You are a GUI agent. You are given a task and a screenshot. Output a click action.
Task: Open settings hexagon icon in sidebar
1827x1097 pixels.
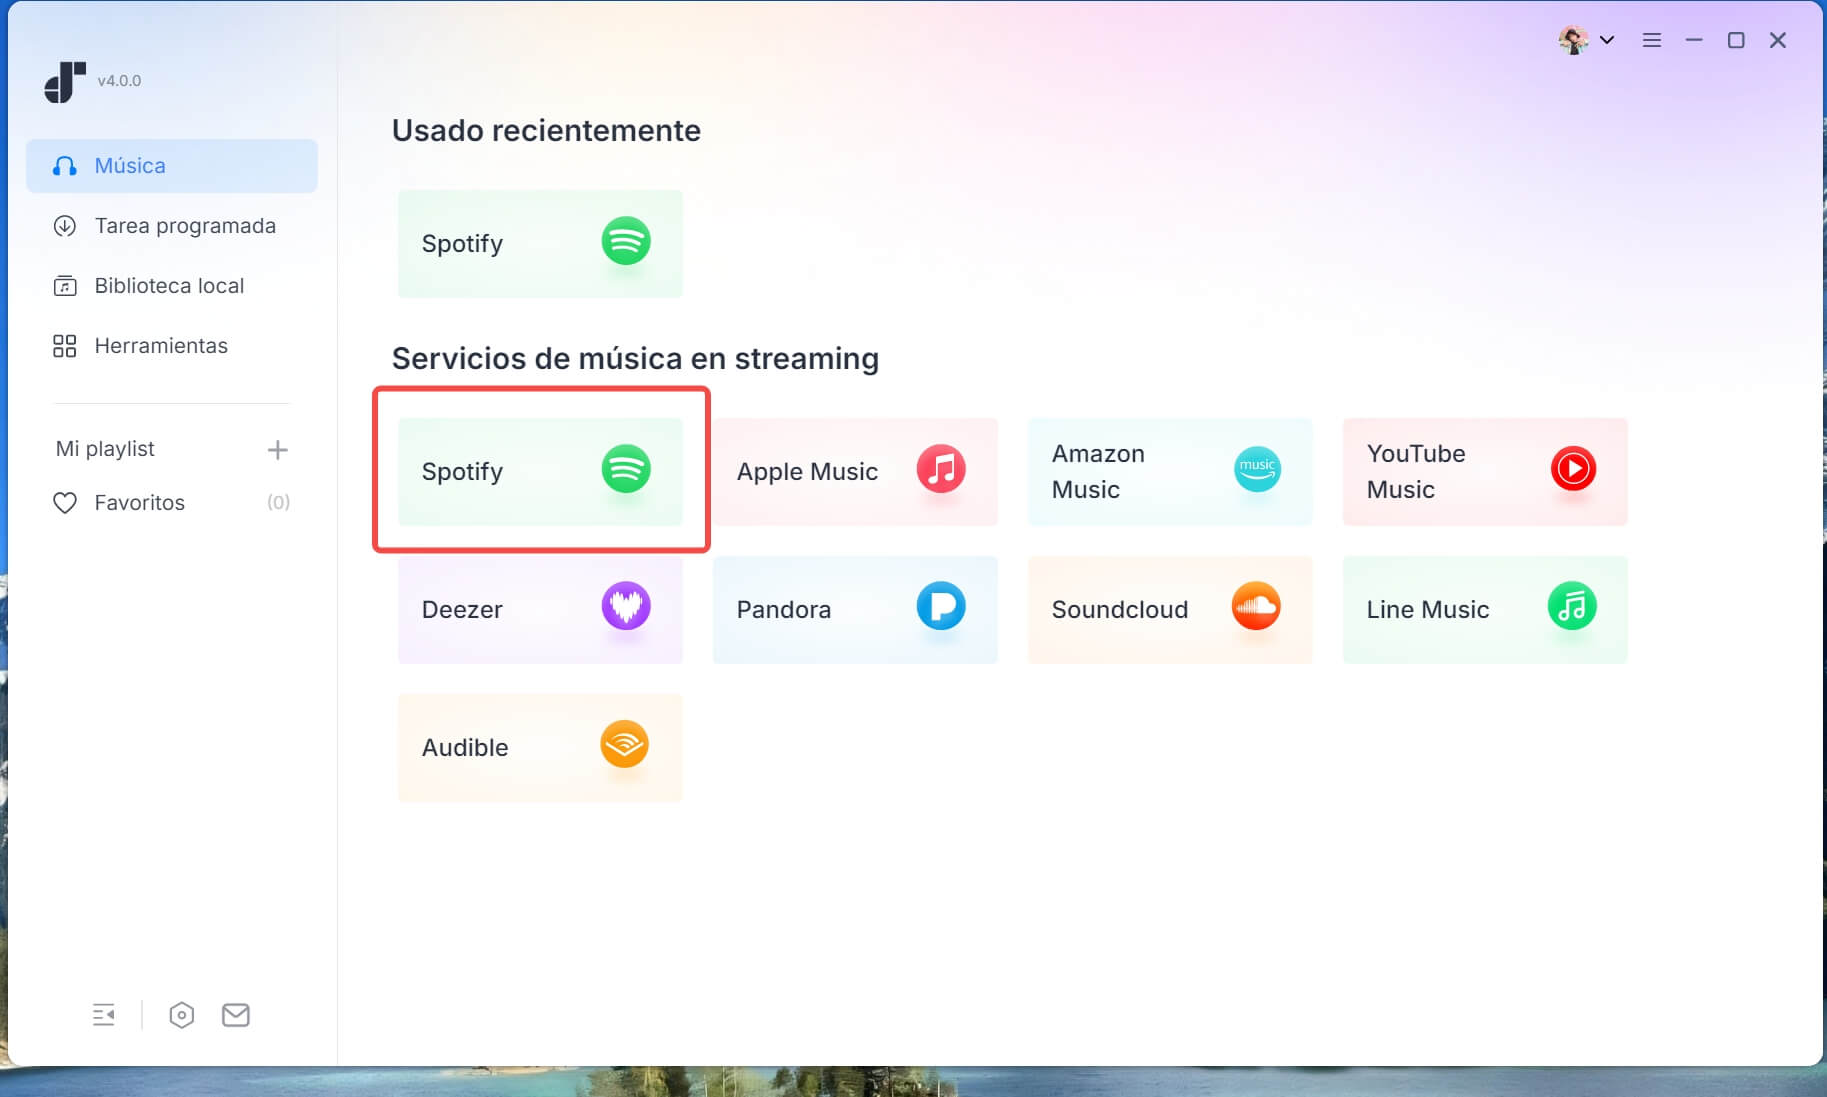coord(181,1015)
